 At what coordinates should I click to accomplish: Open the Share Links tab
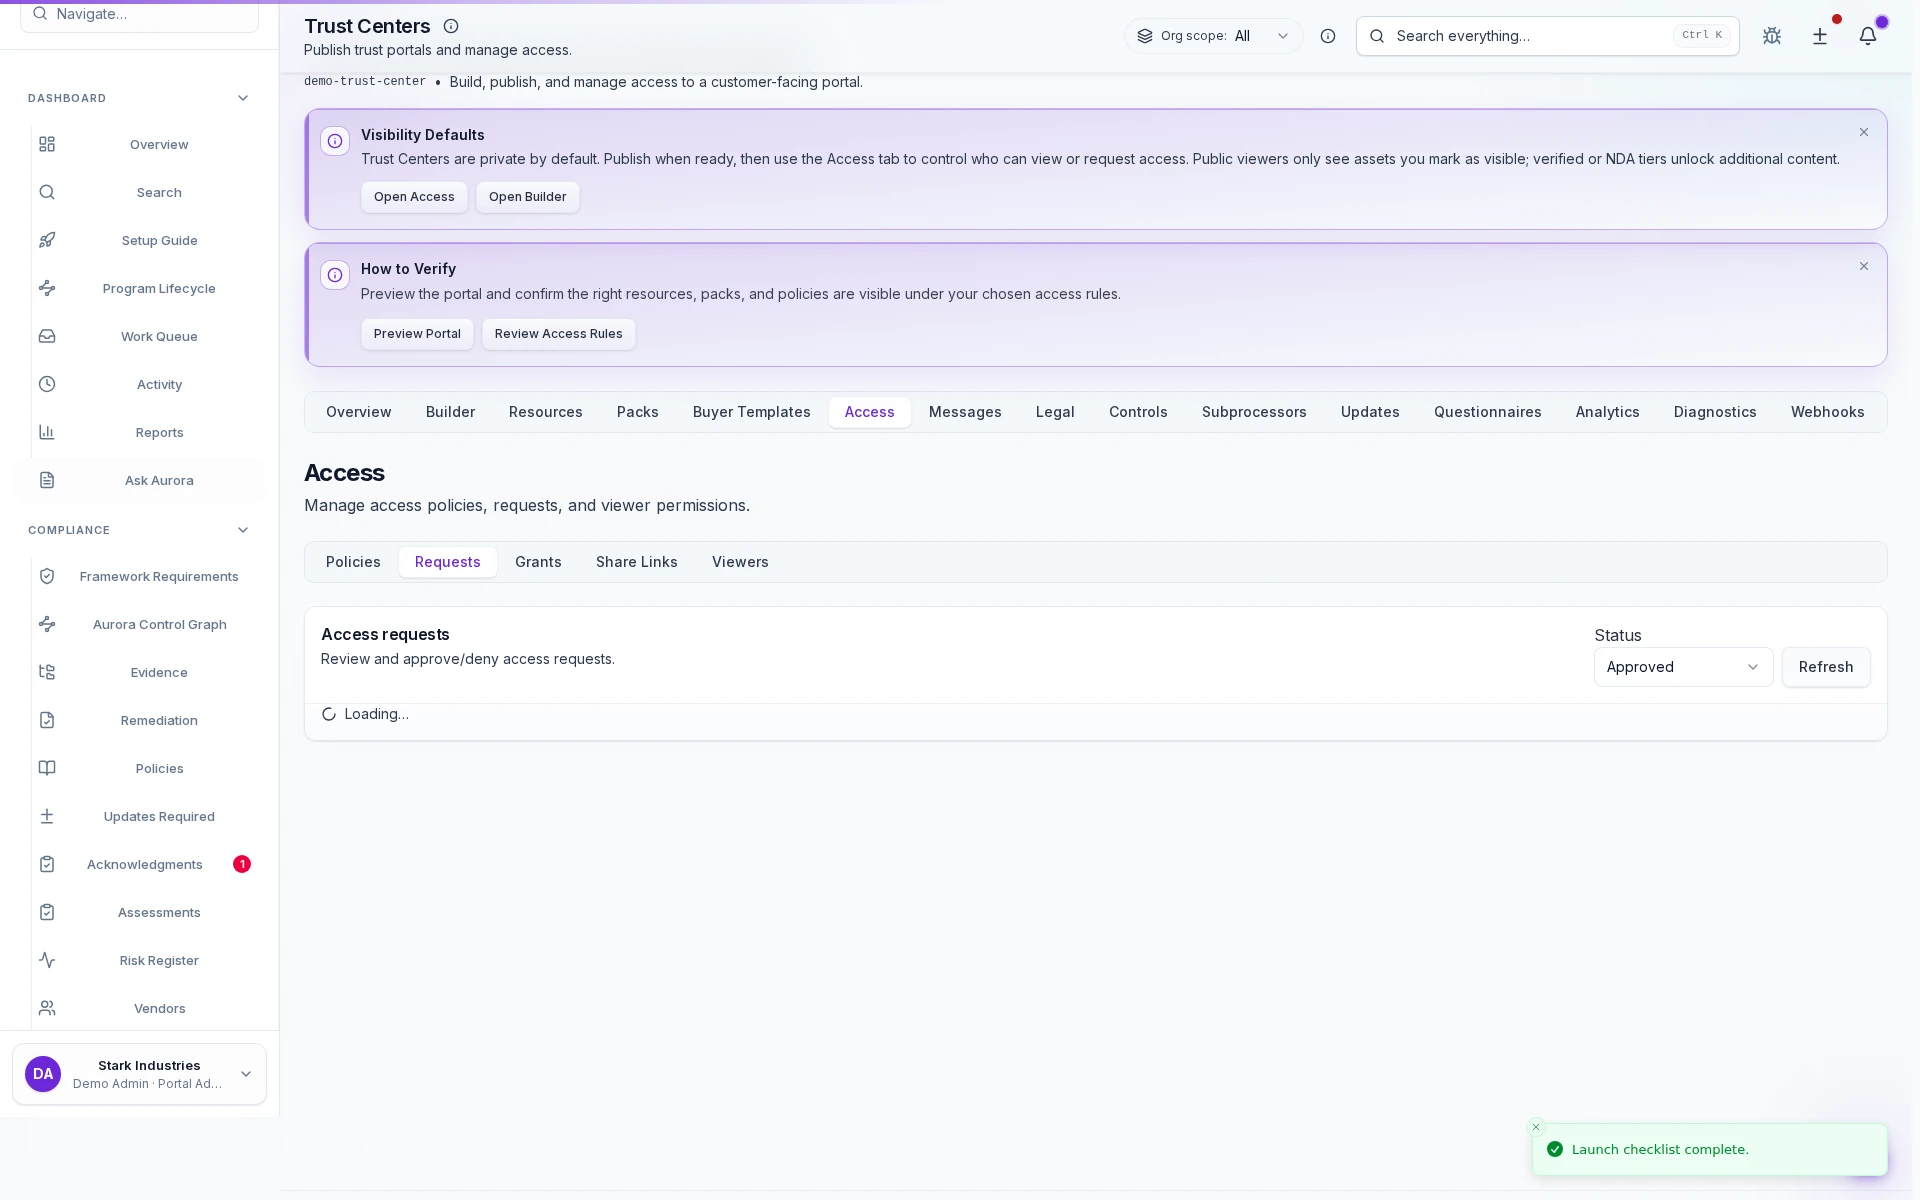coord(636,562)
